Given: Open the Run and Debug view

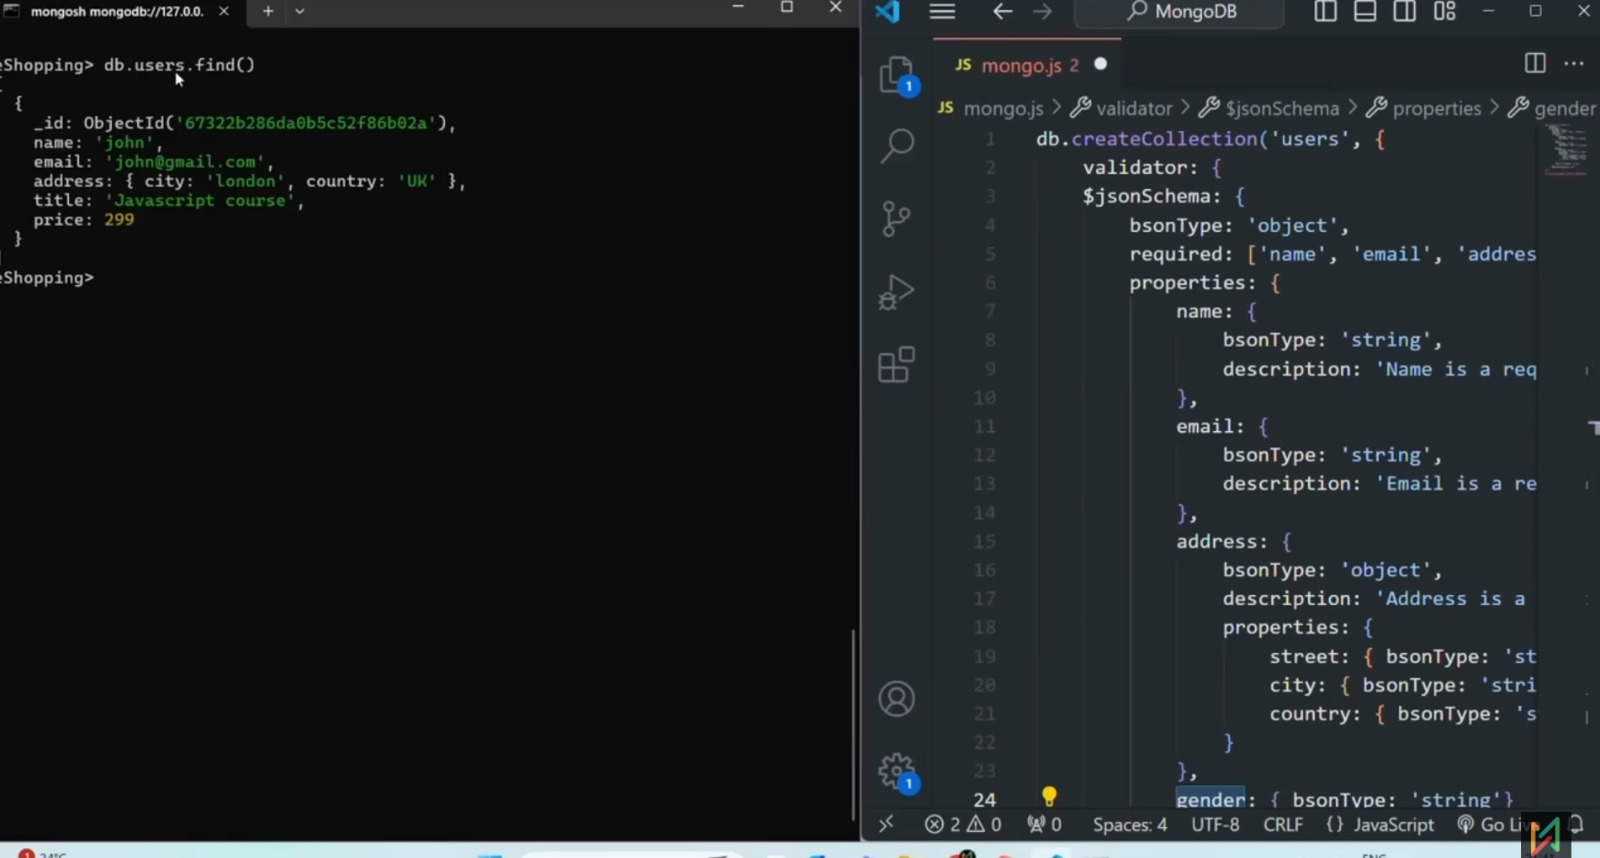Looking at the screenshot, I should (897, 292).
